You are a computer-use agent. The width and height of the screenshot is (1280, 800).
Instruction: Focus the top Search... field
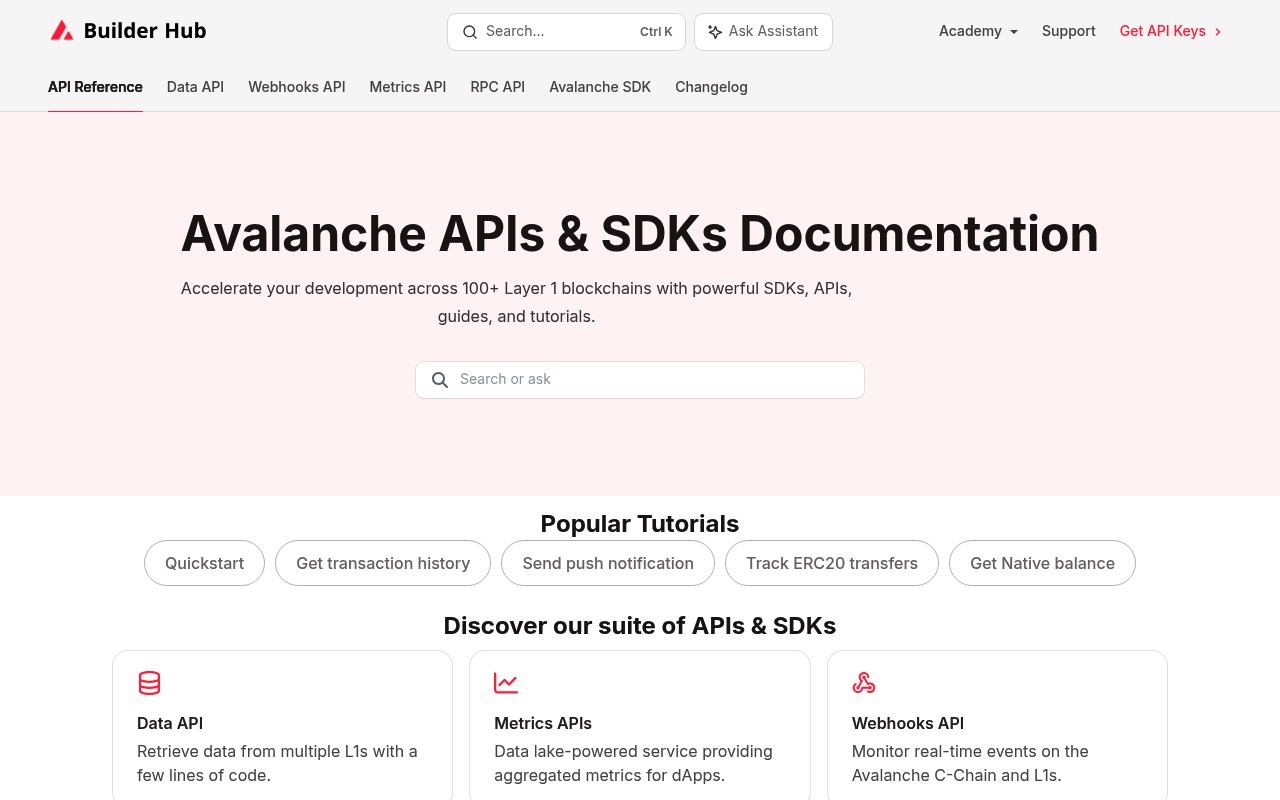point(566,32)
